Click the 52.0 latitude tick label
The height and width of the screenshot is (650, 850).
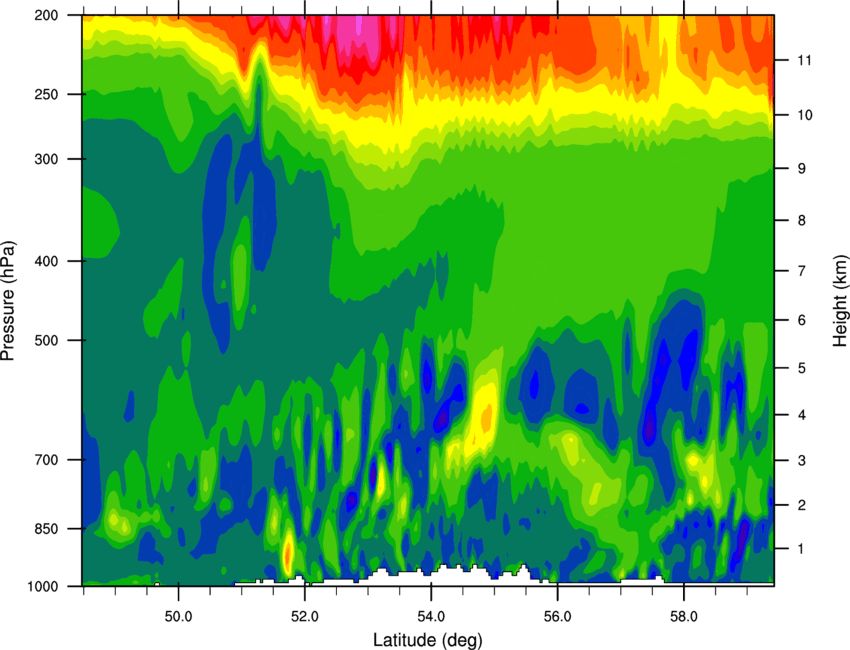tap(305, 616)
